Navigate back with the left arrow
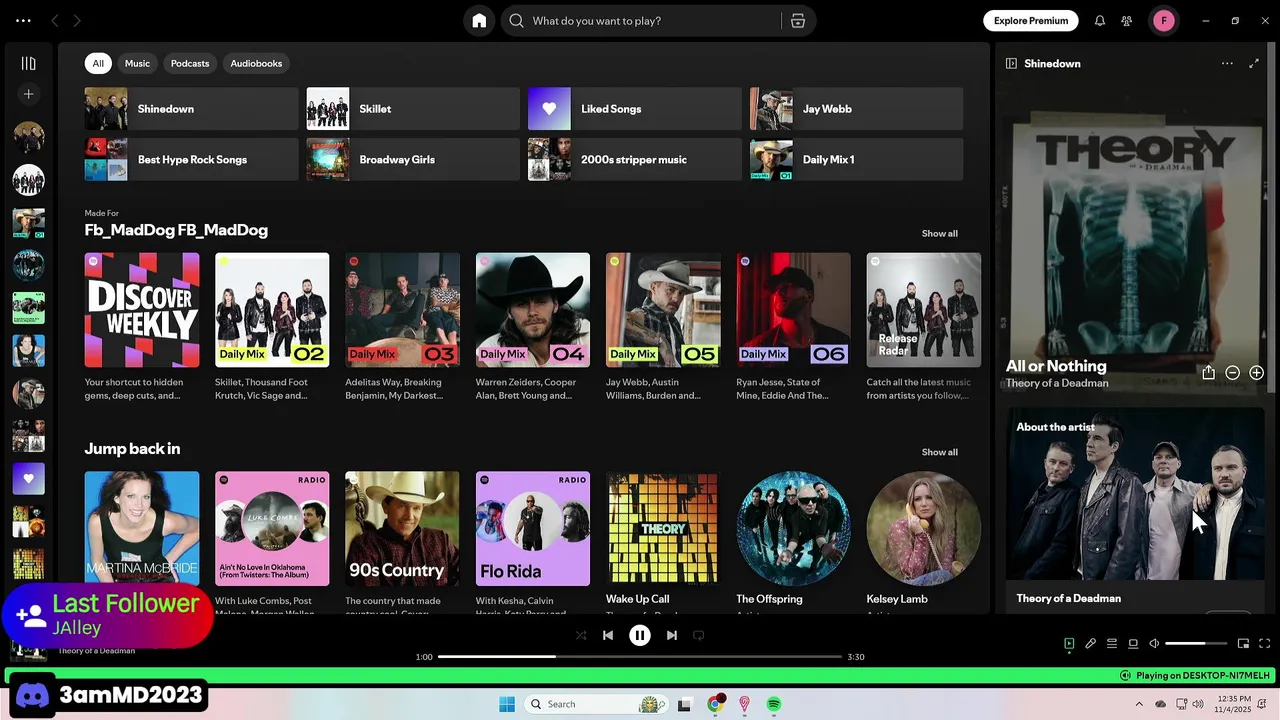This screenshot has width=1280, height=720. click(55, 21)
